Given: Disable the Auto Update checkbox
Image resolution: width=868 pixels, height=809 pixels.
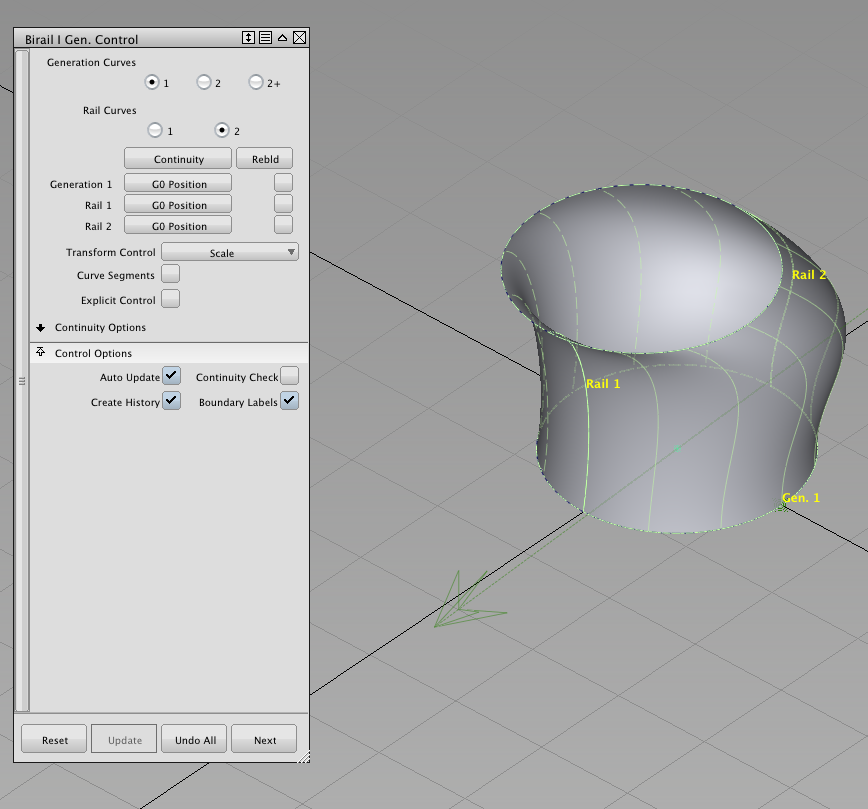Looking at the screenshot, I should (x=170, y=376).
